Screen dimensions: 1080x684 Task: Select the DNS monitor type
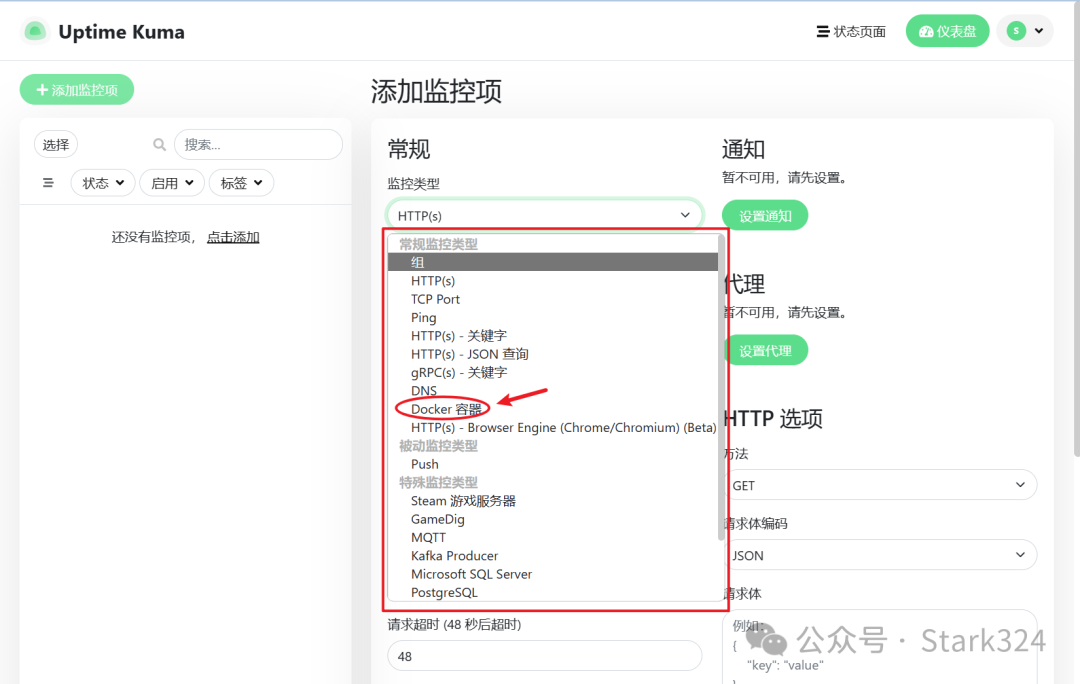[x=552, y=391]
